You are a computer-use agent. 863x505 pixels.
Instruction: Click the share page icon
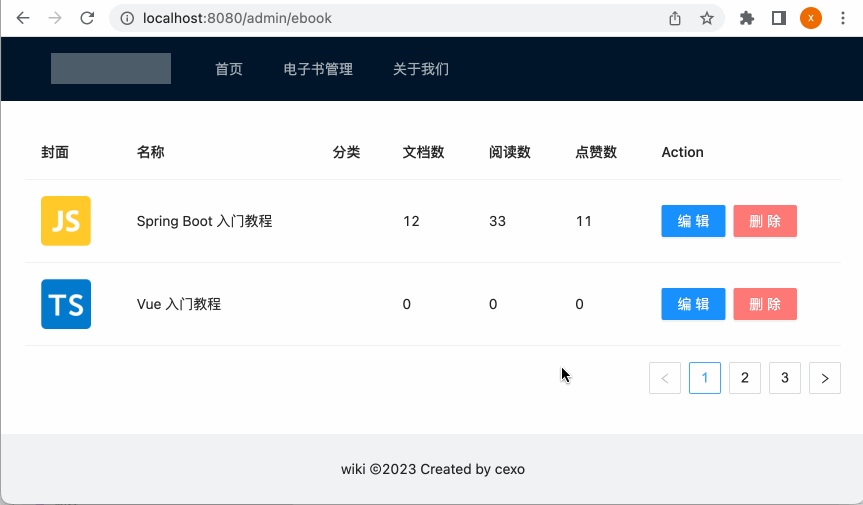[675, 18]
